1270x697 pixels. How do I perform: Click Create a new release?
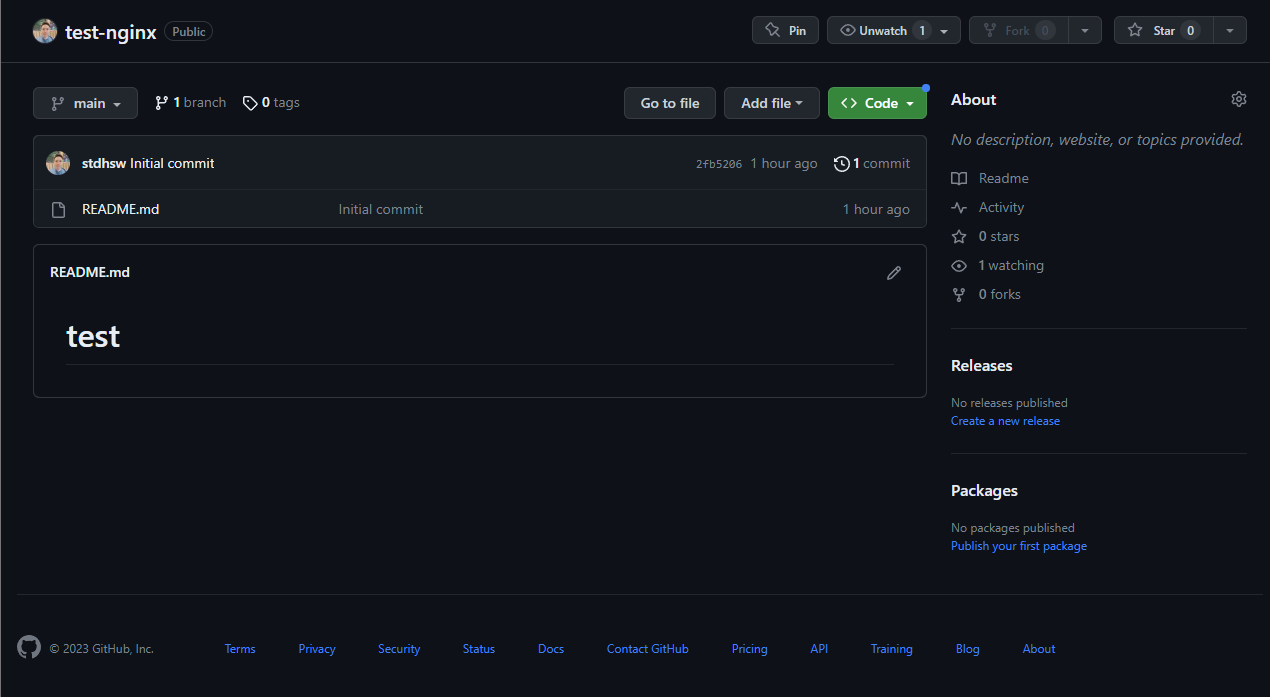(1005, 421)
